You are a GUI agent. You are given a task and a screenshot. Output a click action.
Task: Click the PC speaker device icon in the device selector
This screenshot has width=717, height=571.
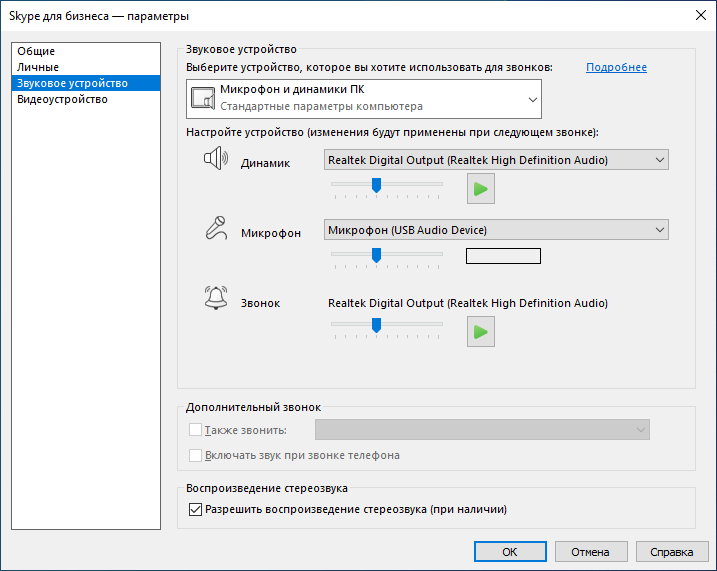pyautogui.click(x=203, y=98)
